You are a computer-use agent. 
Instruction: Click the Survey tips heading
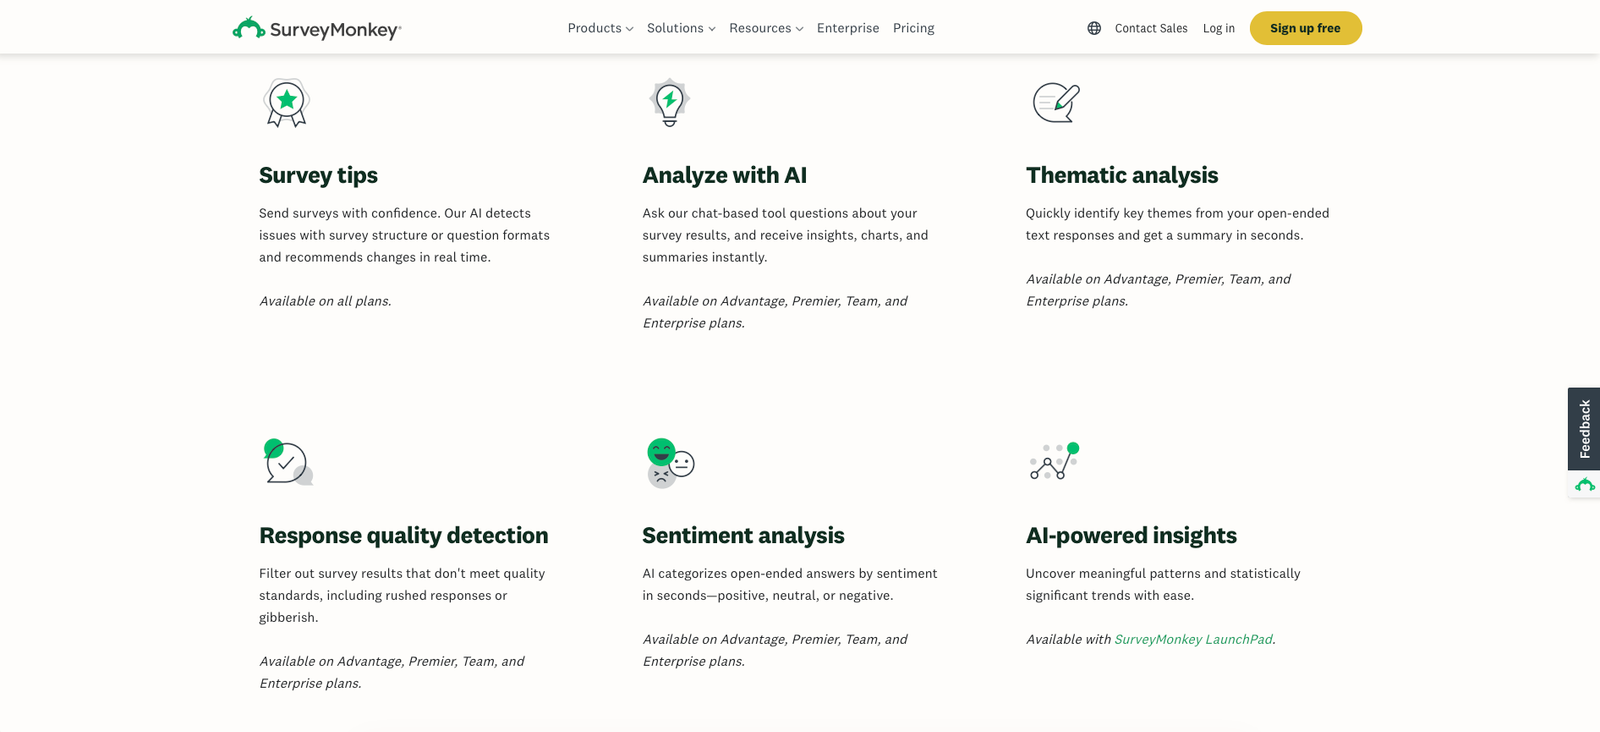click(318, 175)
